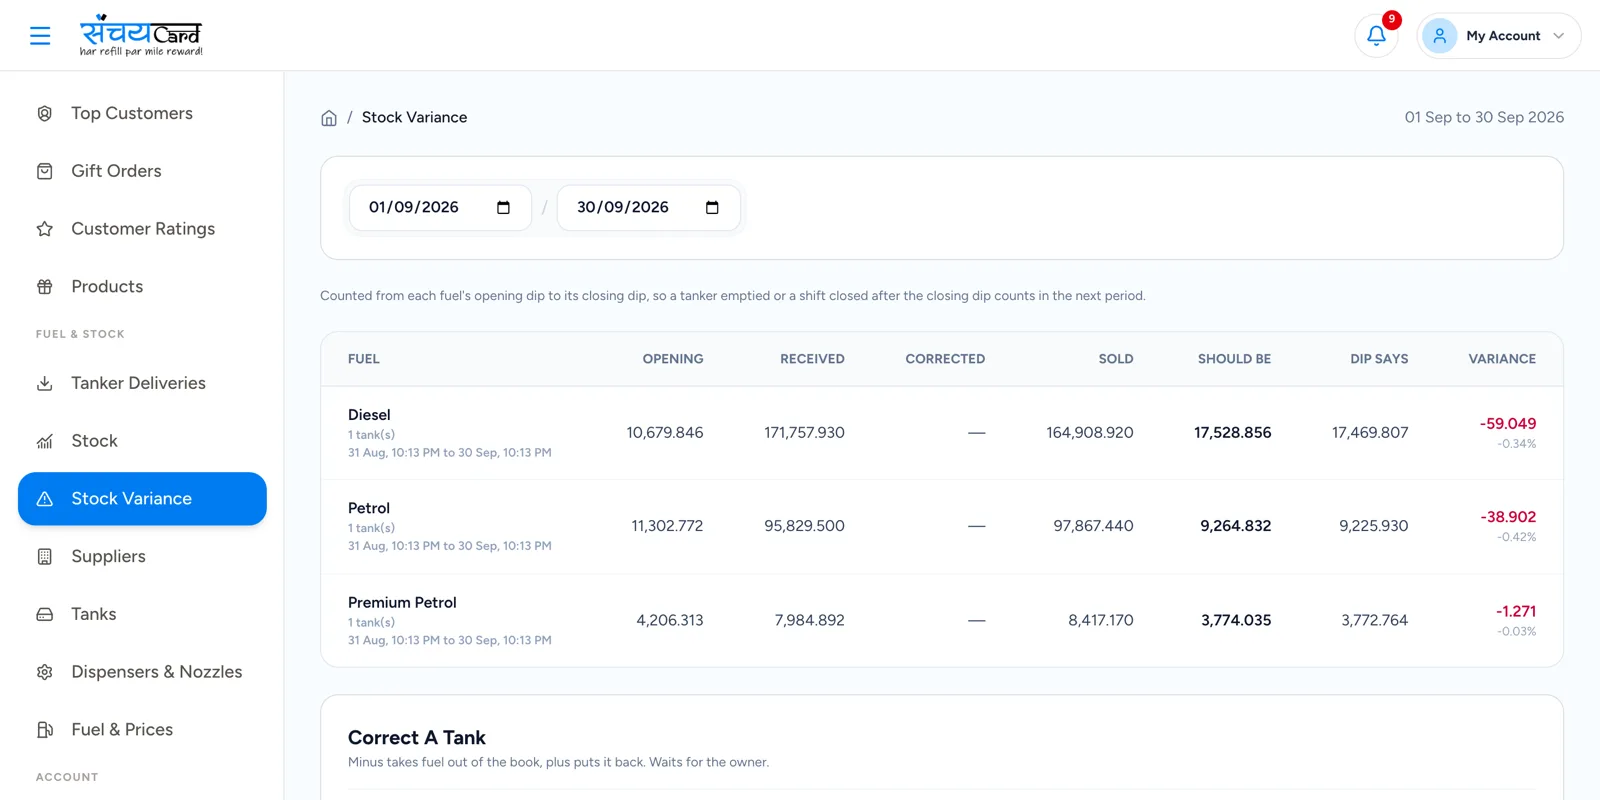Click the Top Customers badge icon
Image resolution: width=1600 pixels, height=800 pixels.
pos(45,114)
